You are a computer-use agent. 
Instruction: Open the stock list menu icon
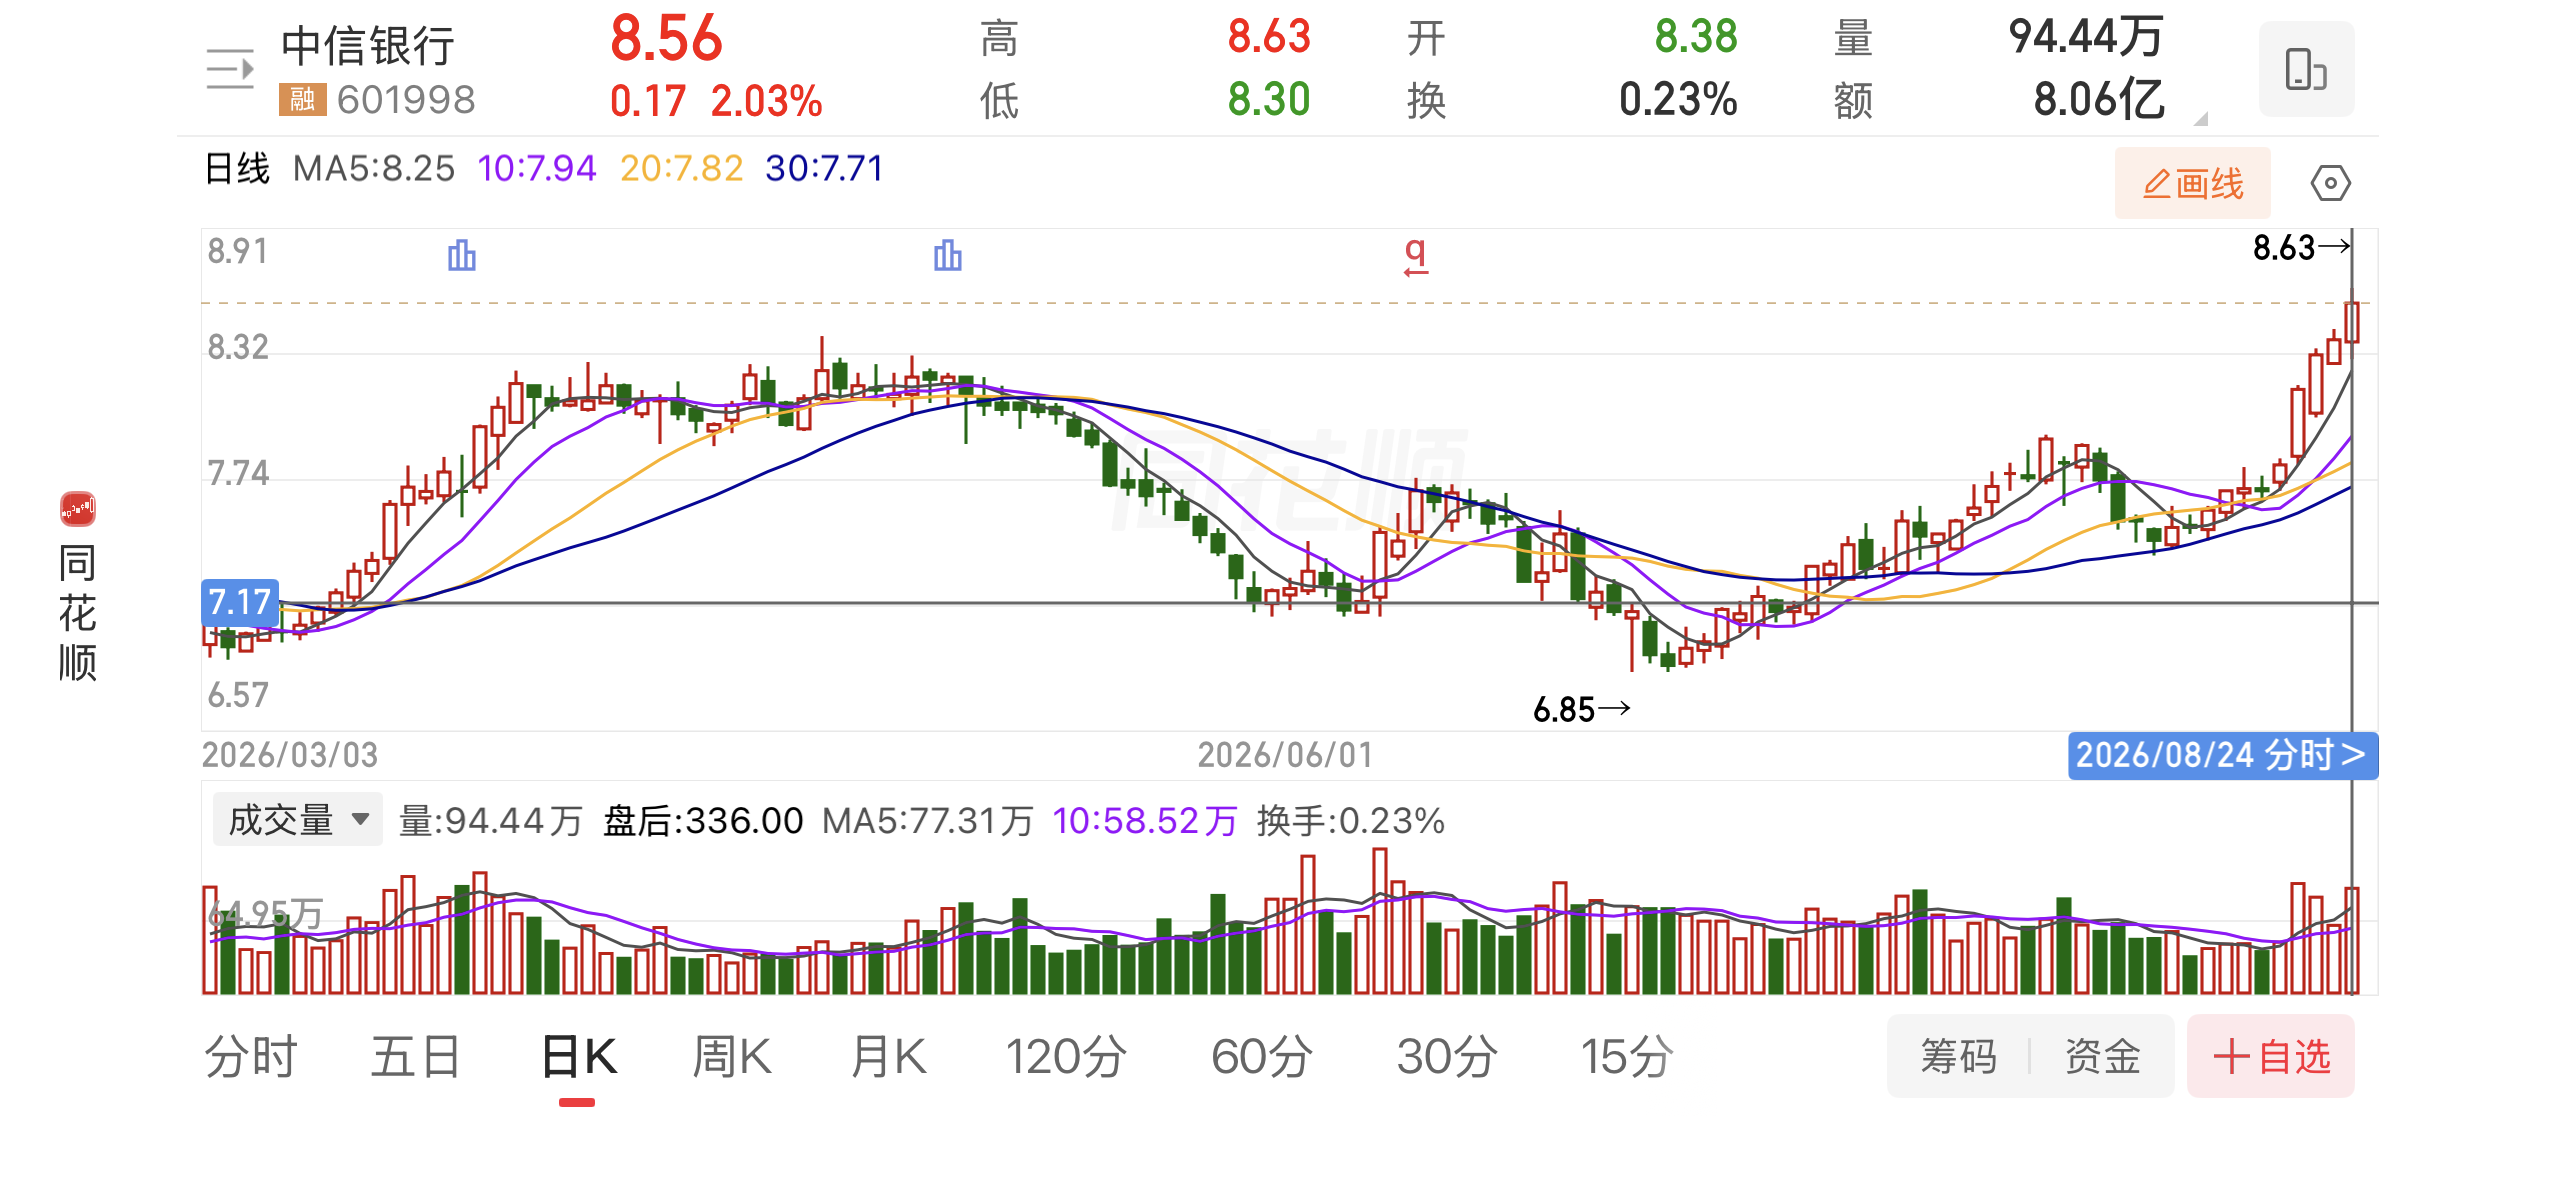[230, 69]
